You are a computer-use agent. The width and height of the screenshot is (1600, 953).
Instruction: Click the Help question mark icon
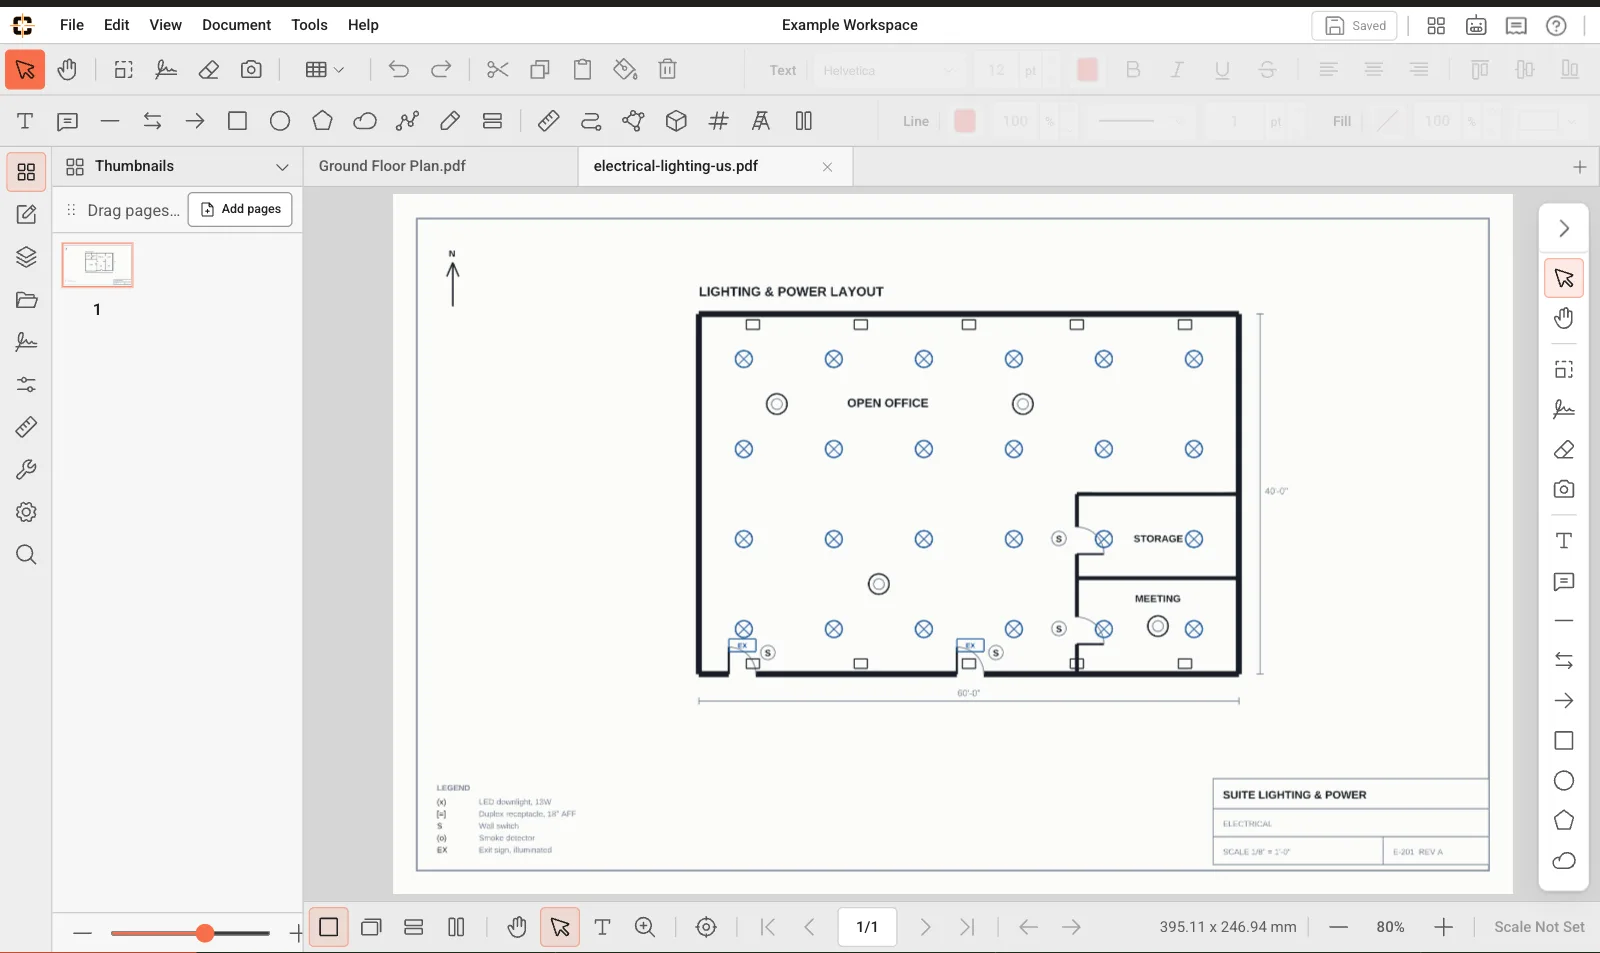1556,26
